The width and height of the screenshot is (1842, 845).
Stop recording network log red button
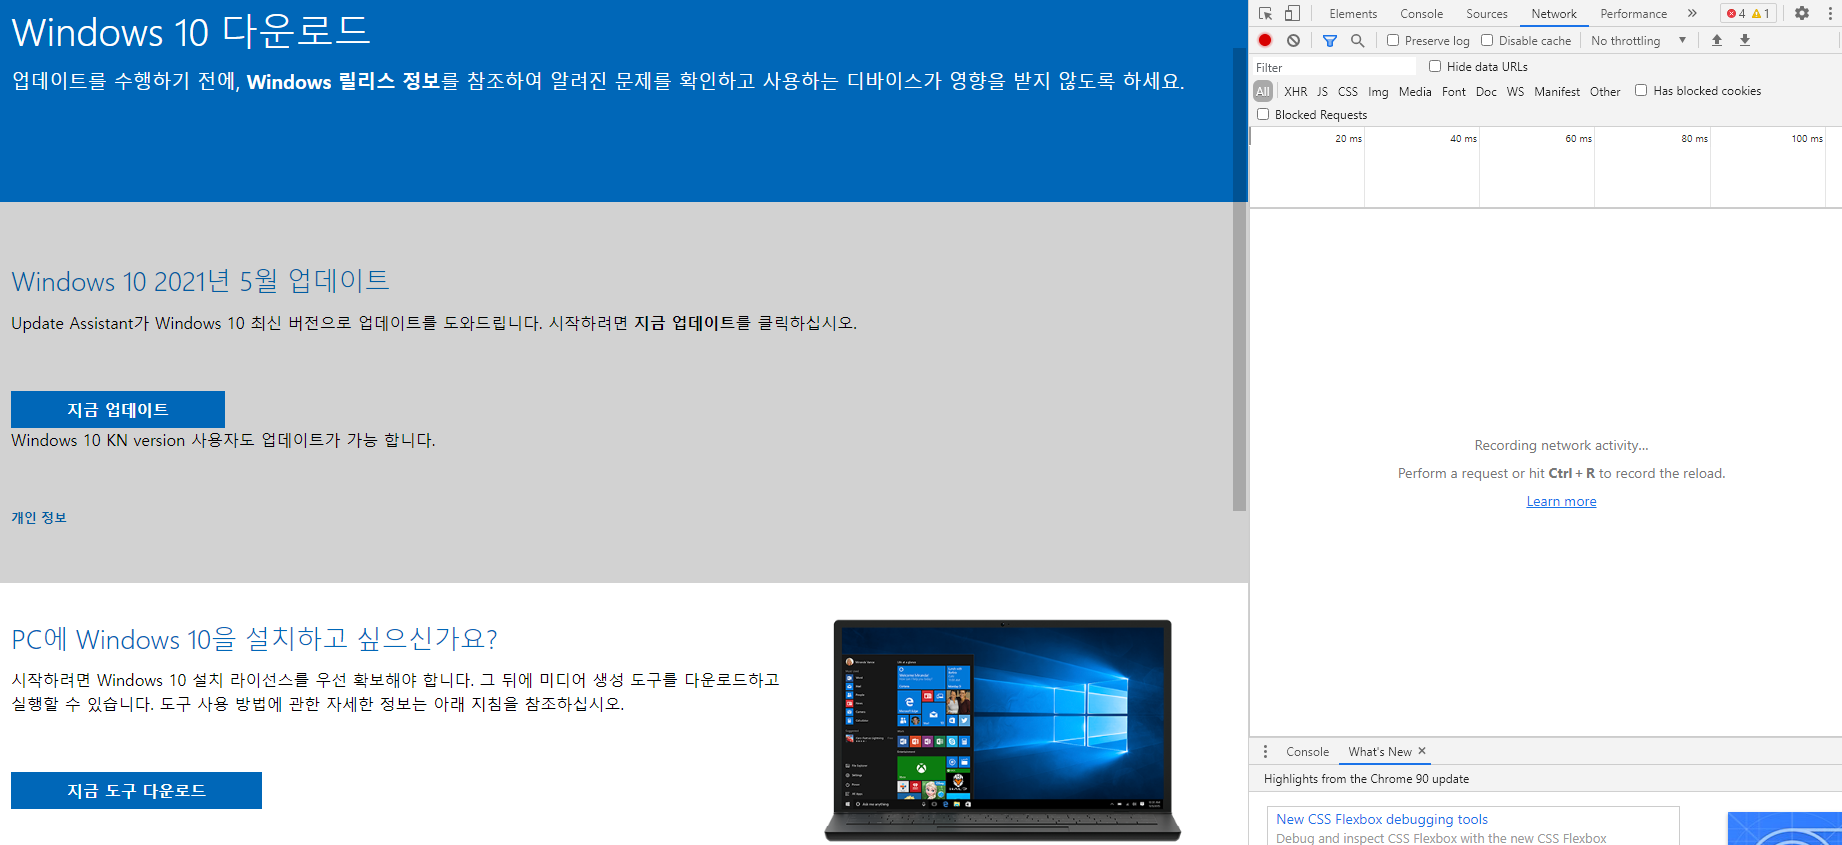(1265, 40)
